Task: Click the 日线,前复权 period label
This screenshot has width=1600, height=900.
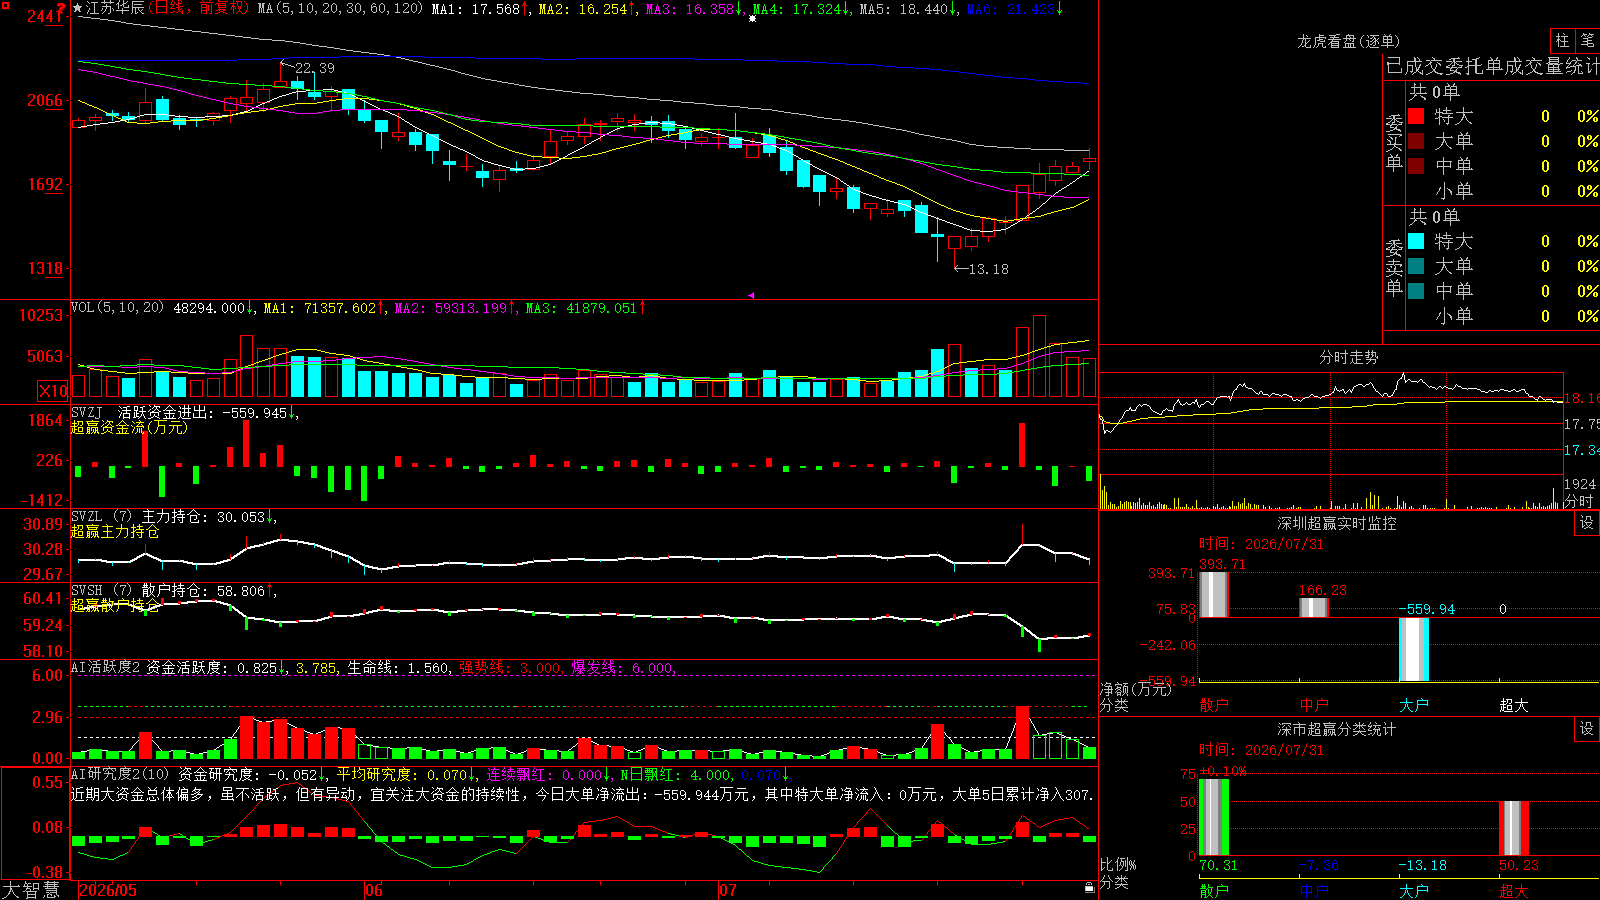Action: click(x=199, y=8)
